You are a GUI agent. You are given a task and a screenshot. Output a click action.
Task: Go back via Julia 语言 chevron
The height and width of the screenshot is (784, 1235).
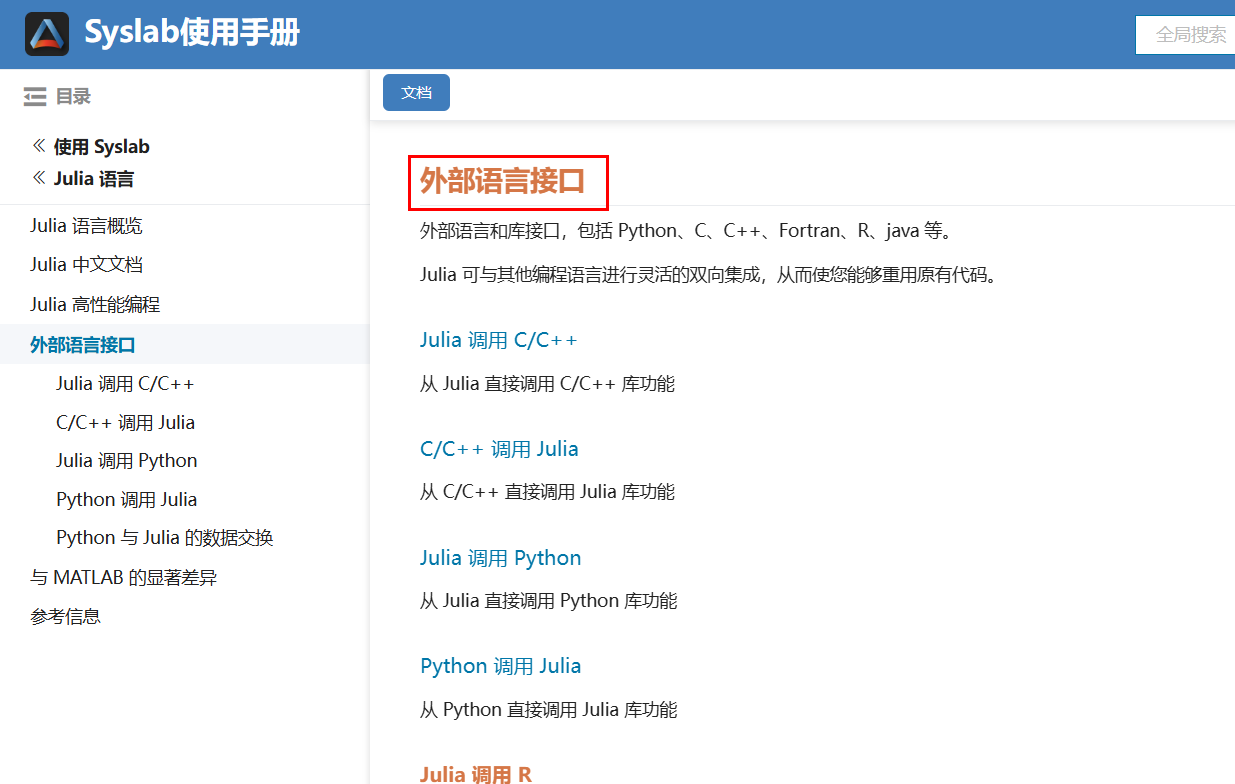(x=38, y=178)
